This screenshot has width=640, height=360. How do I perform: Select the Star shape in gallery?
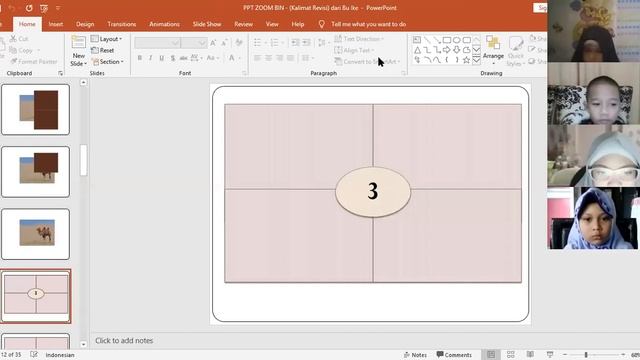(x=467, y=60)
